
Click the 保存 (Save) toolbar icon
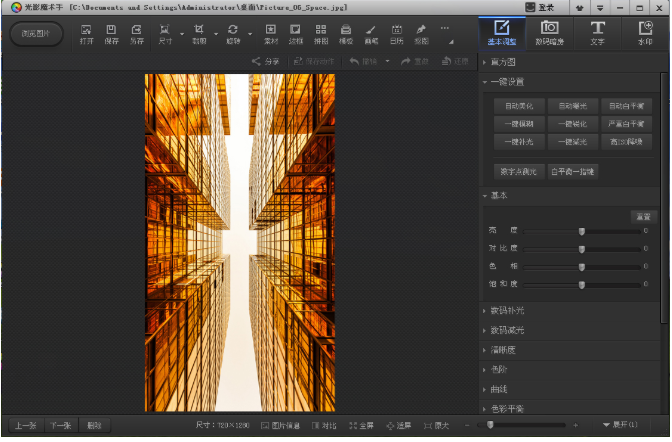coord(112,34)
